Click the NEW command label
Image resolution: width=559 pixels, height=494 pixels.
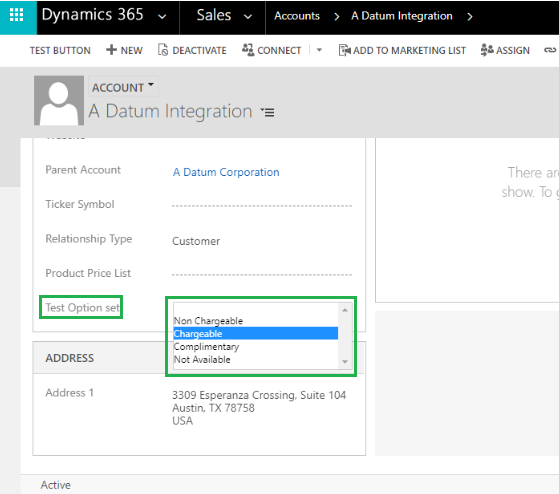tap(132, 51)
